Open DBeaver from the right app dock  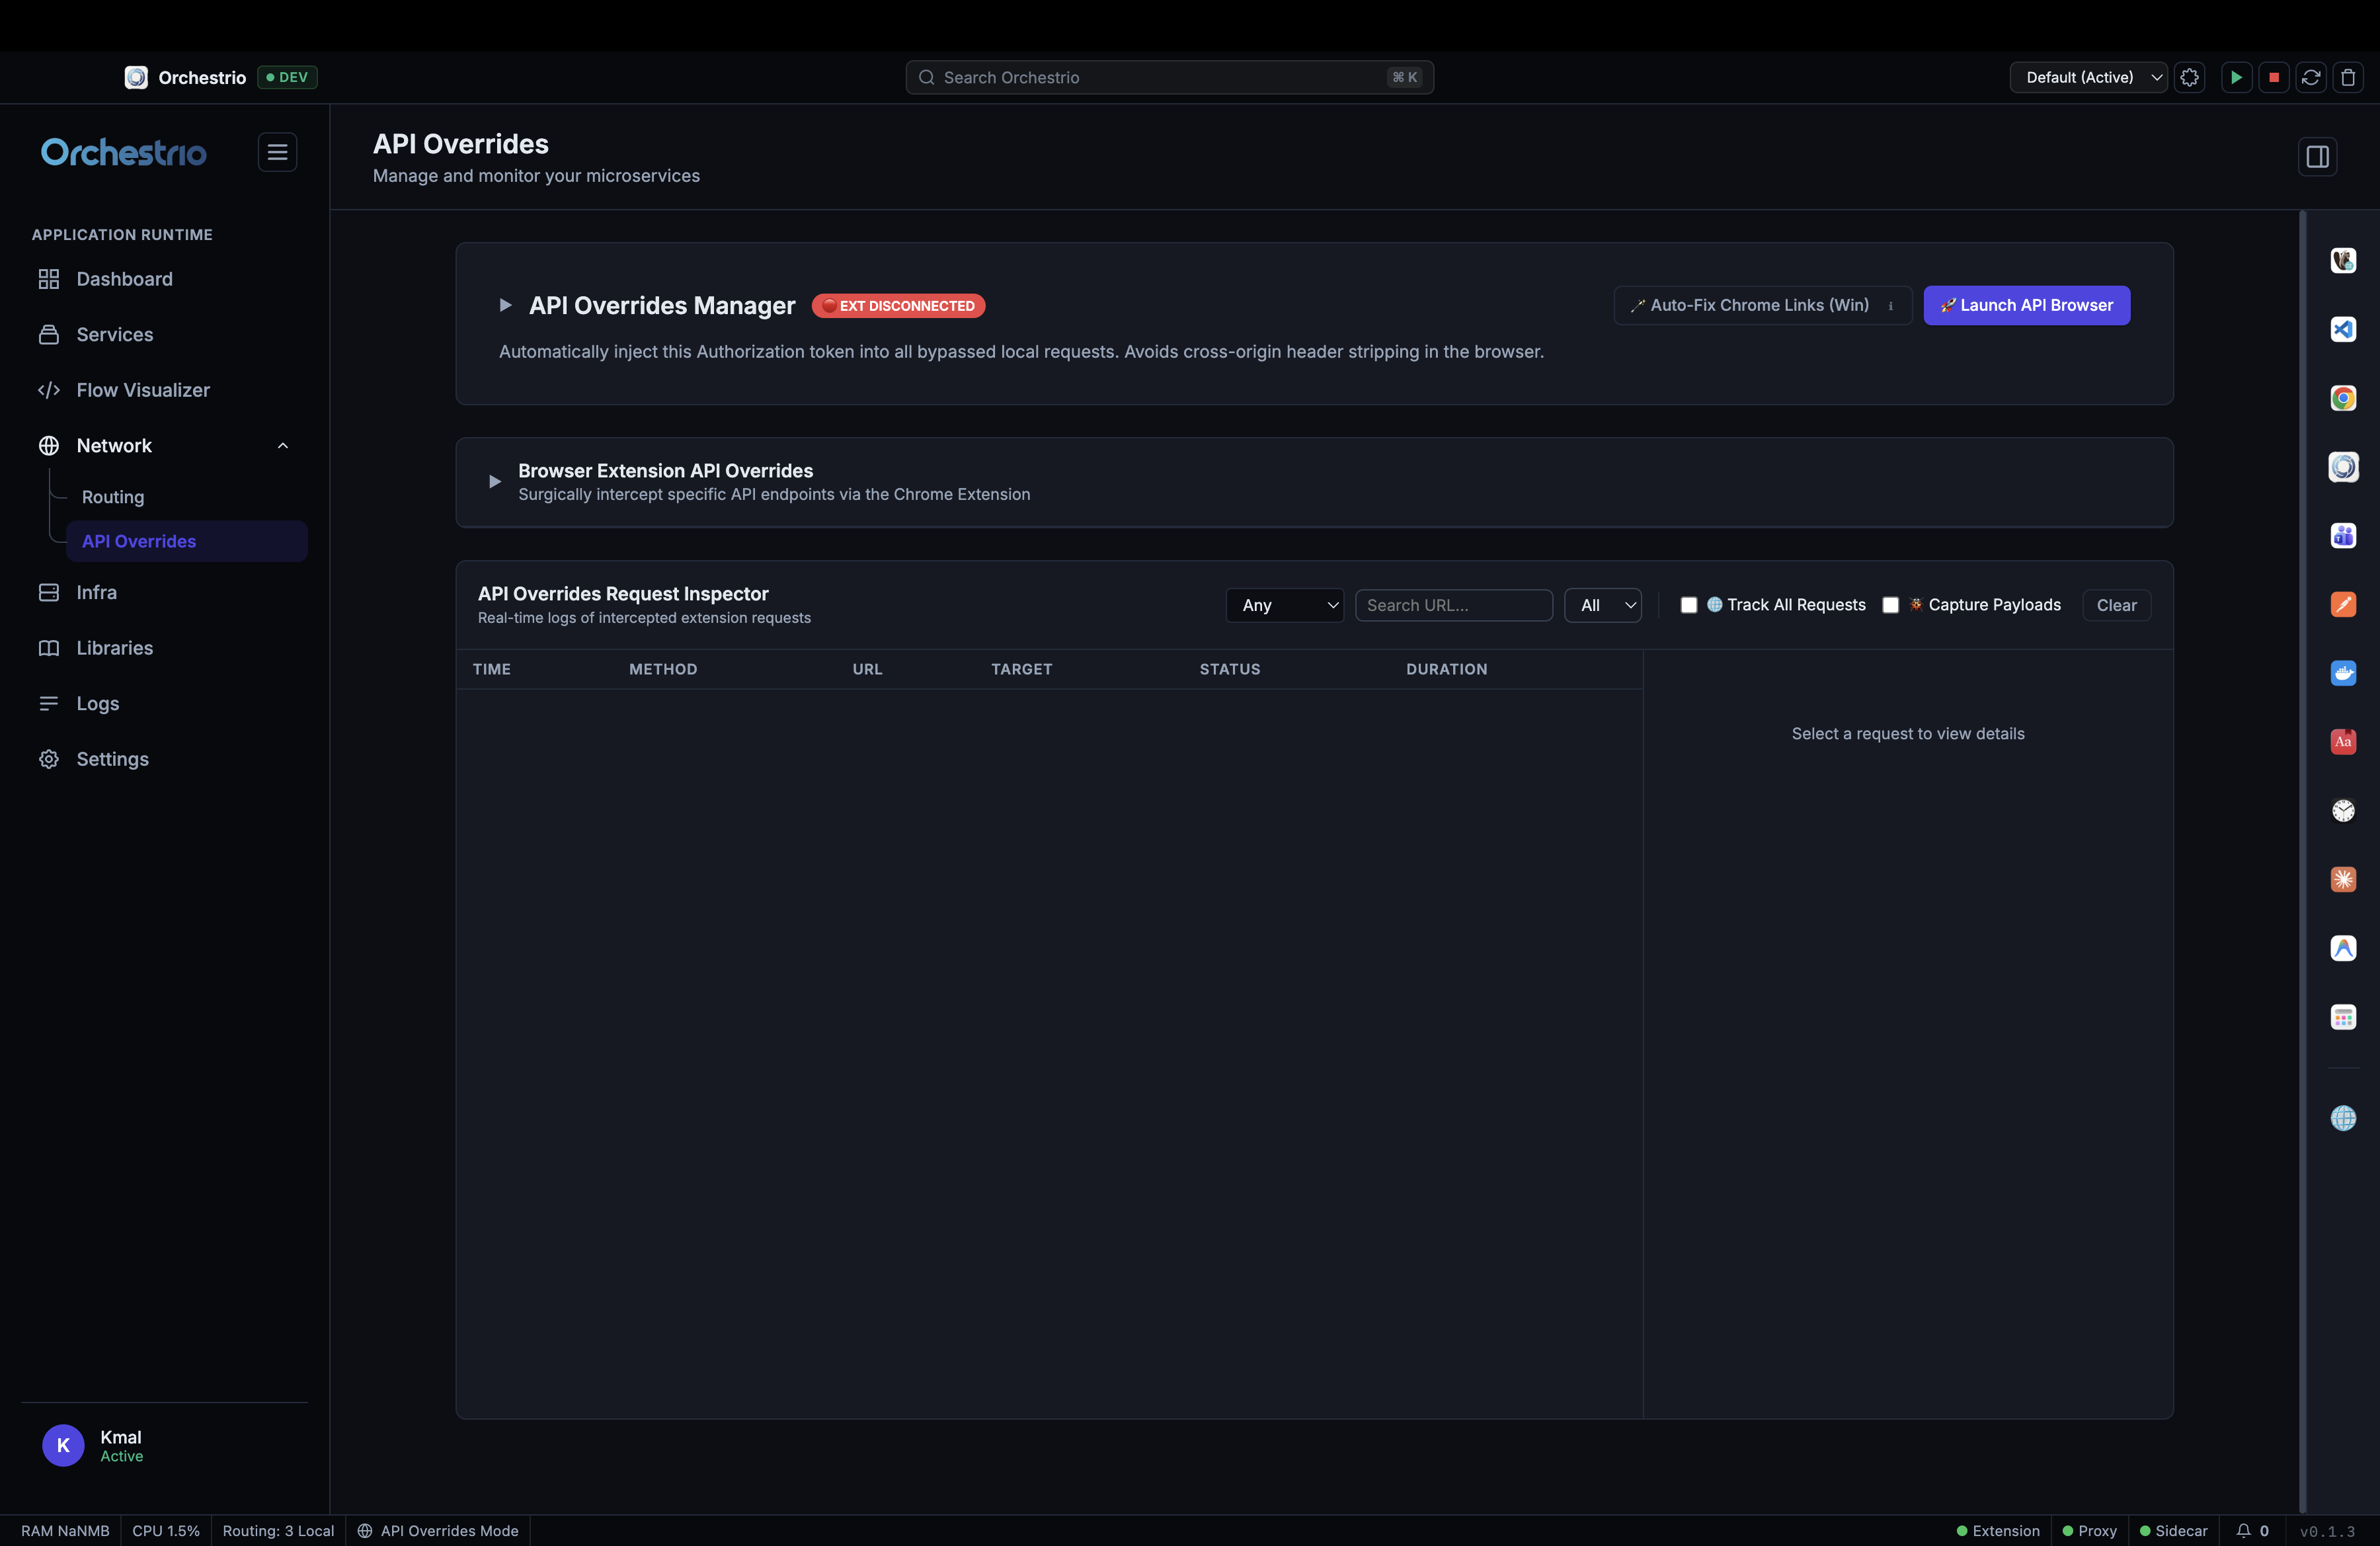click(x=2343, y=260)
